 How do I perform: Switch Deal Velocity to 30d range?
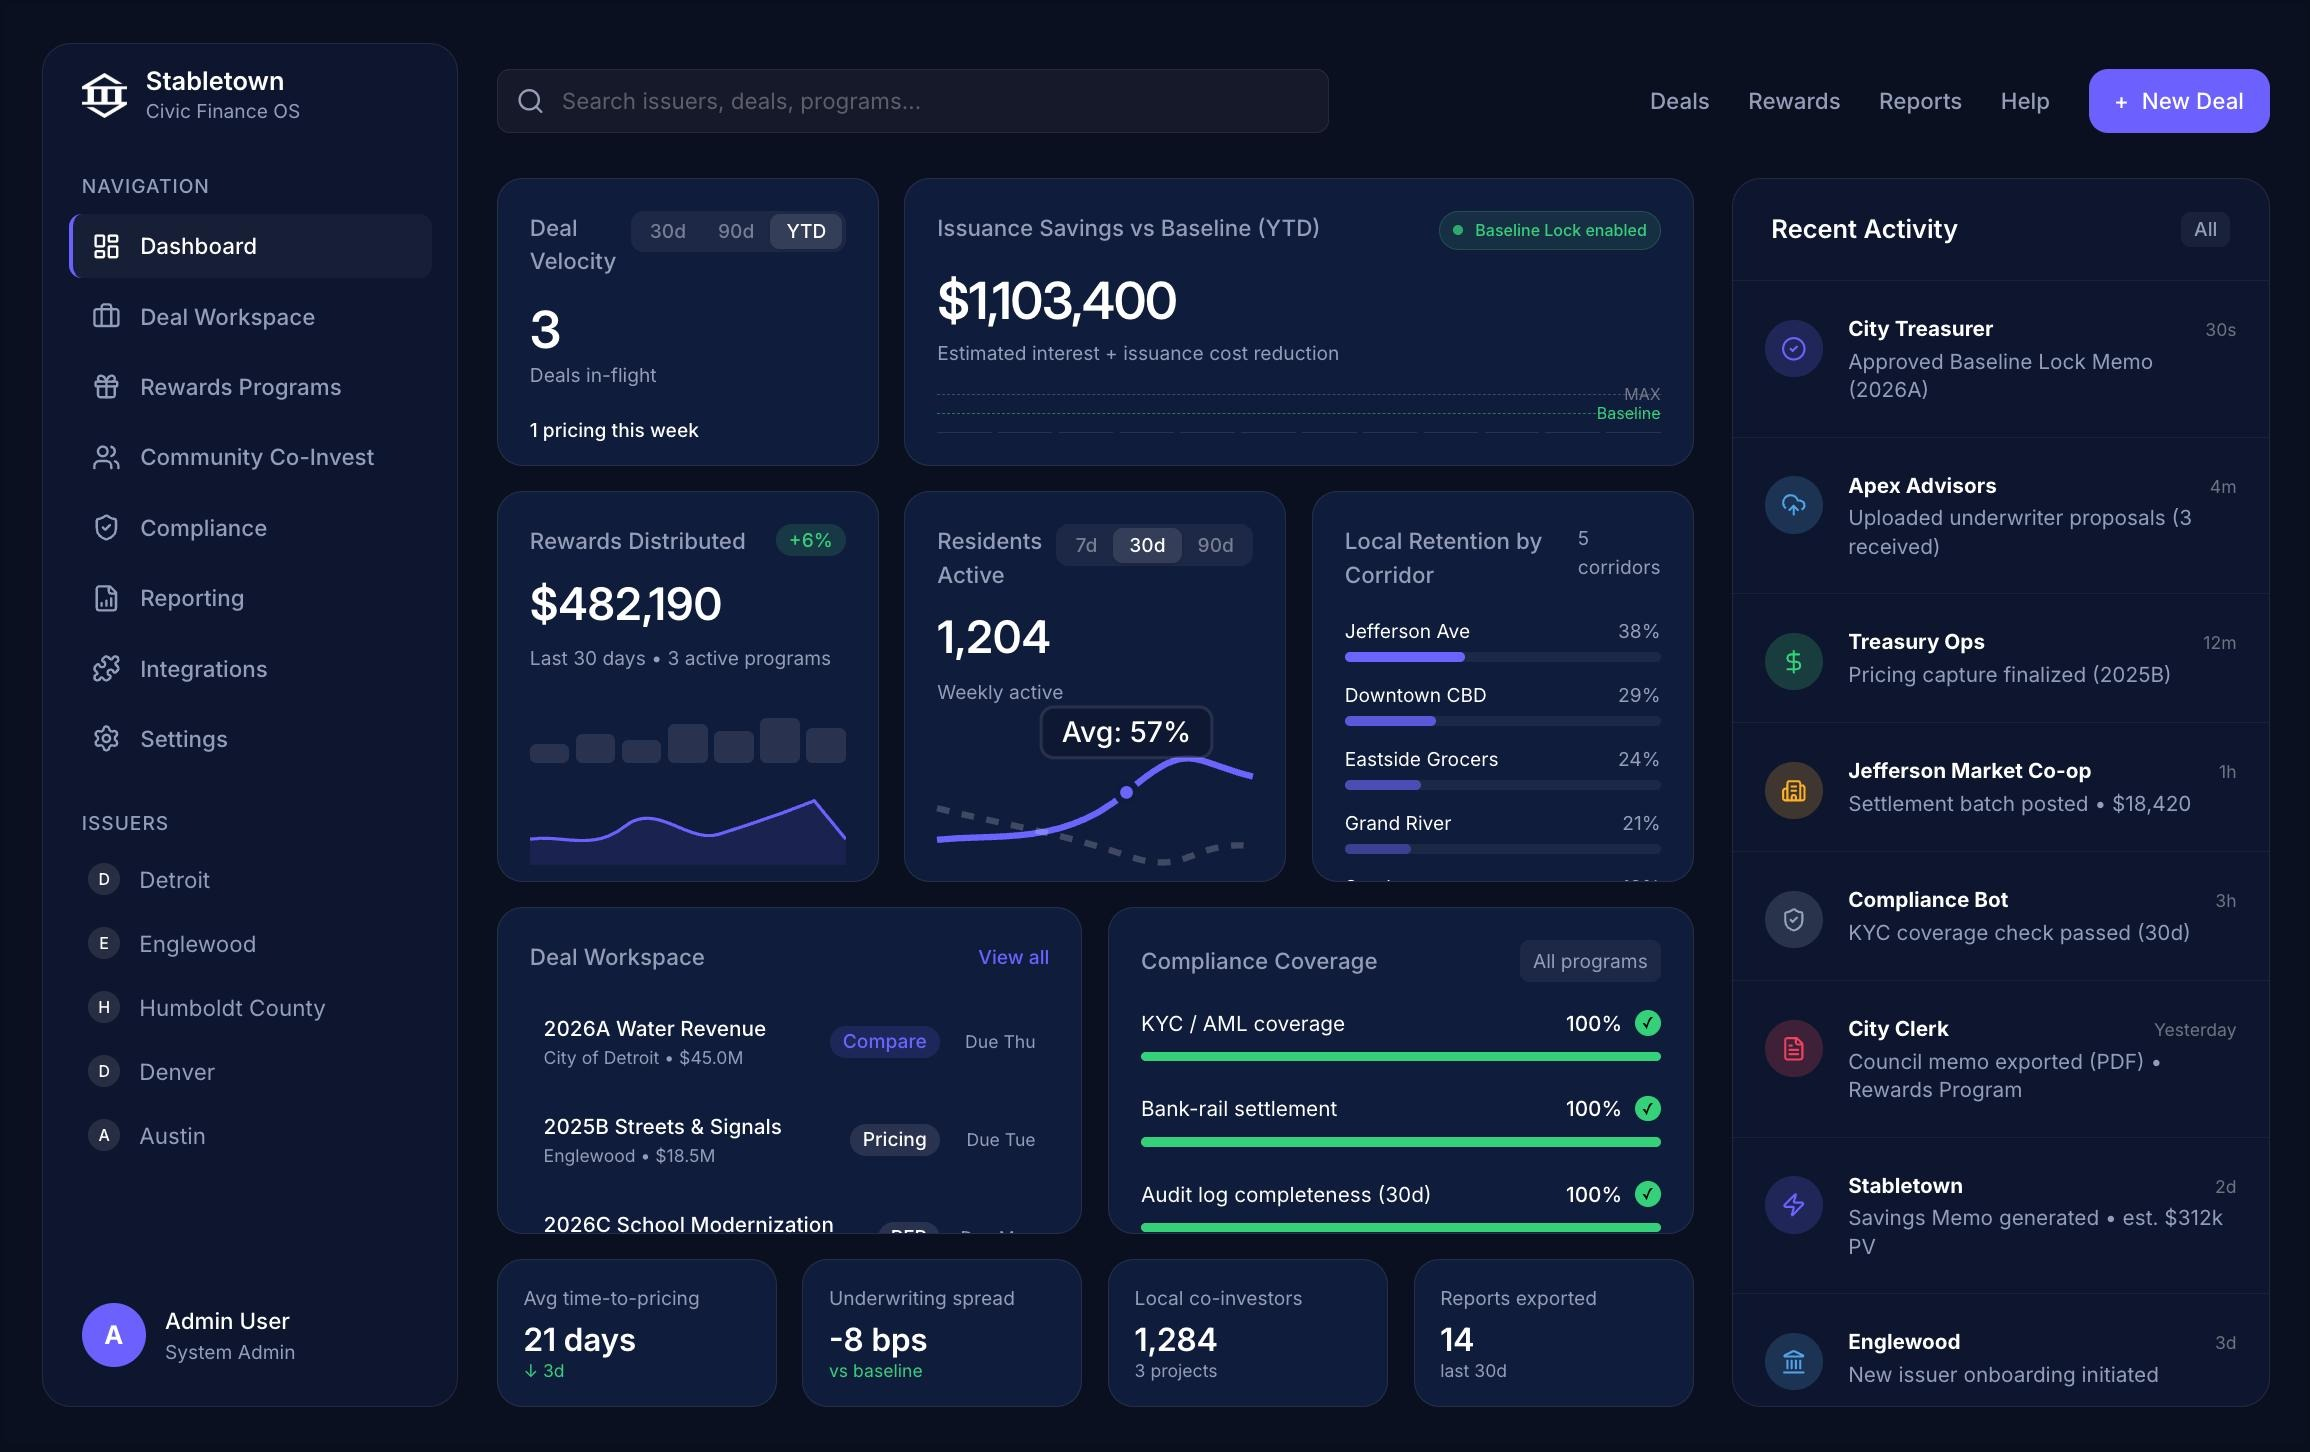(667, 231)
